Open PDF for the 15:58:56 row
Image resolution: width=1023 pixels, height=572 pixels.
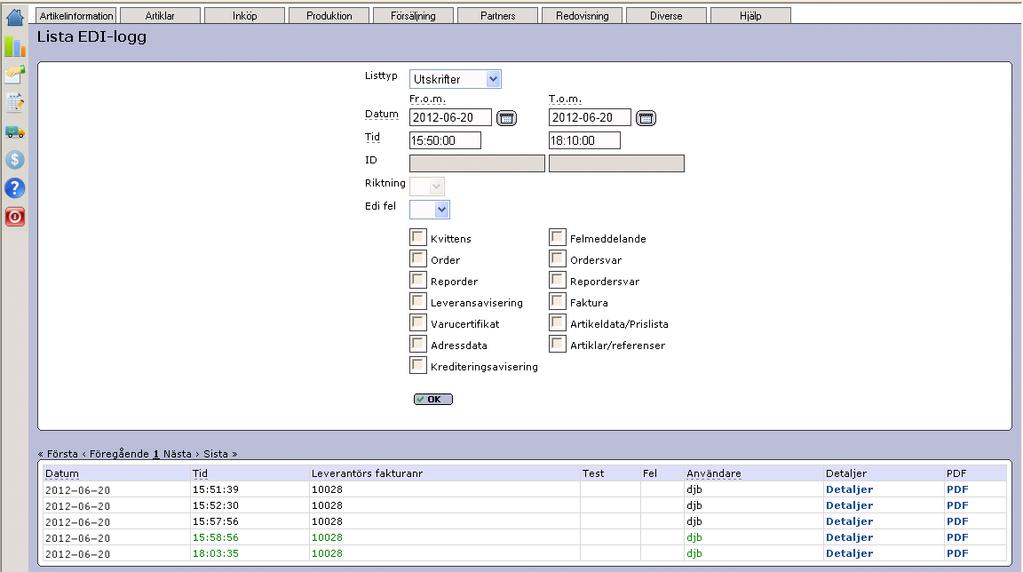(x=957, y=537)
